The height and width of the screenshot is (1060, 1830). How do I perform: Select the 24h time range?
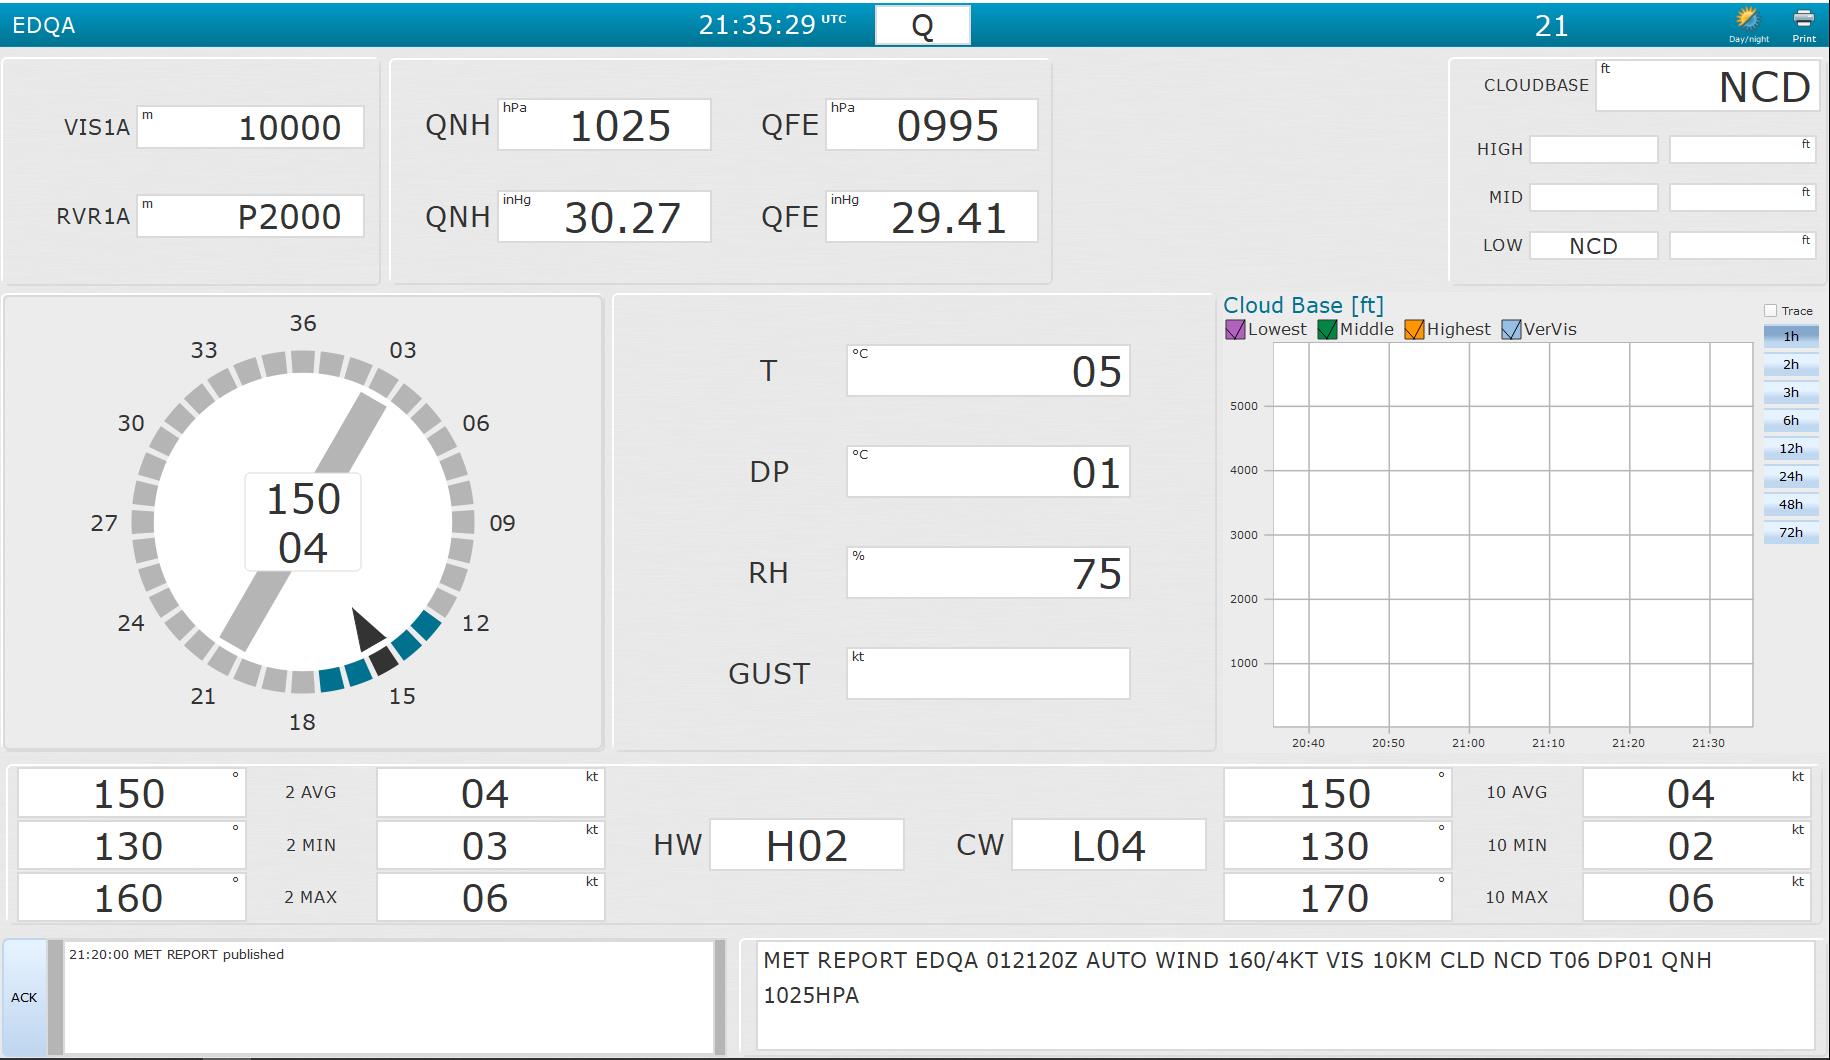coord(1790,477)
